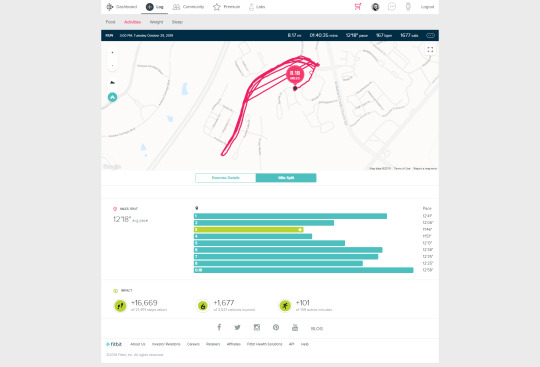Viewport: 540px width, 367px height.
Task: Click the mile 8 split bar
Action: click(x=278, y=263)
